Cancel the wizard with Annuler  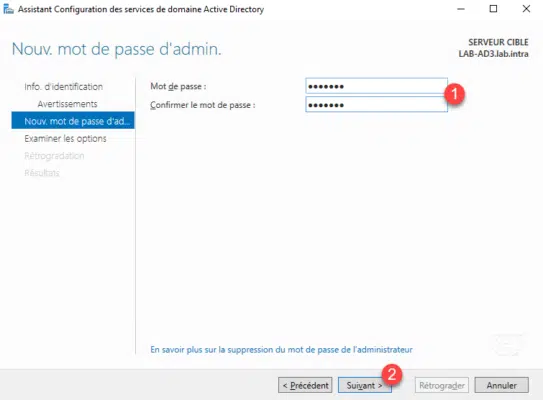tap(501, 385)
